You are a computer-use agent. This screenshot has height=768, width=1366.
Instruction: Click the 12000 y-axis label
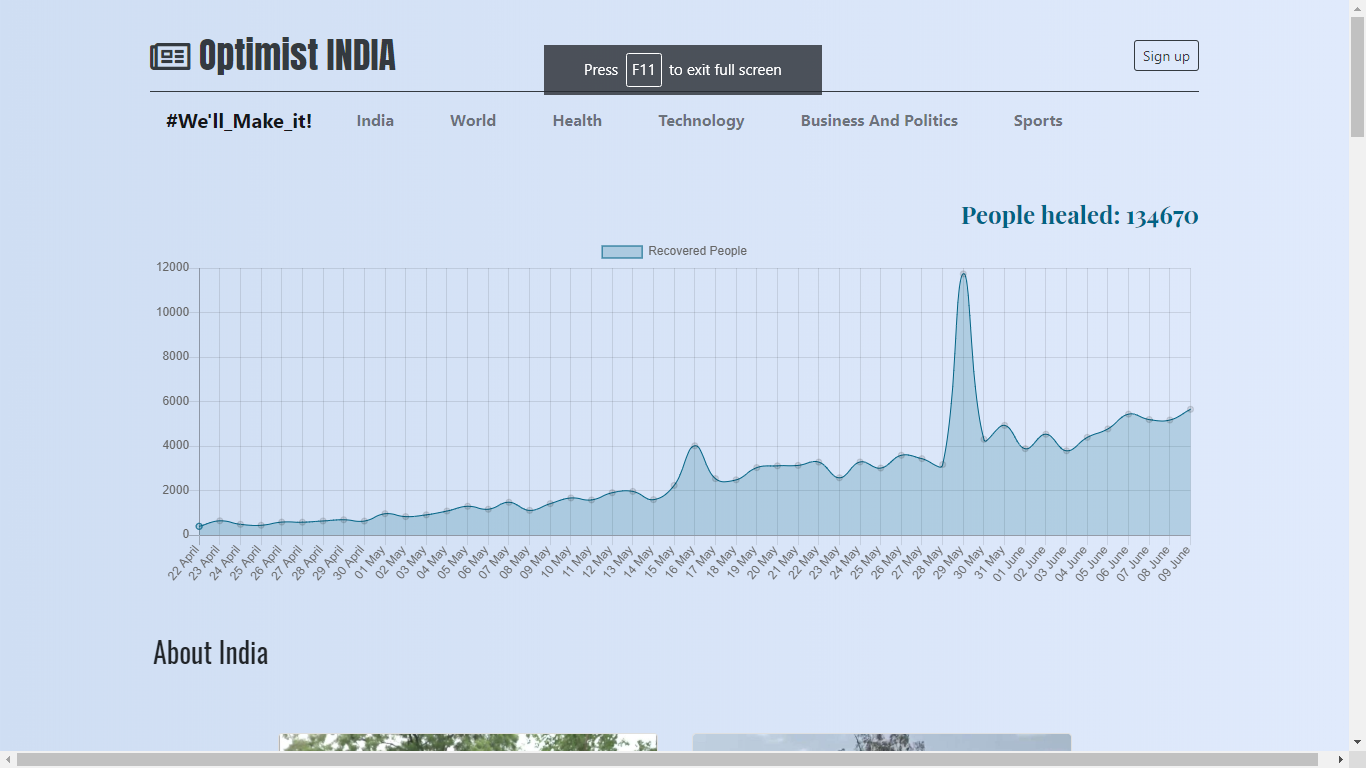click(172, 267)
